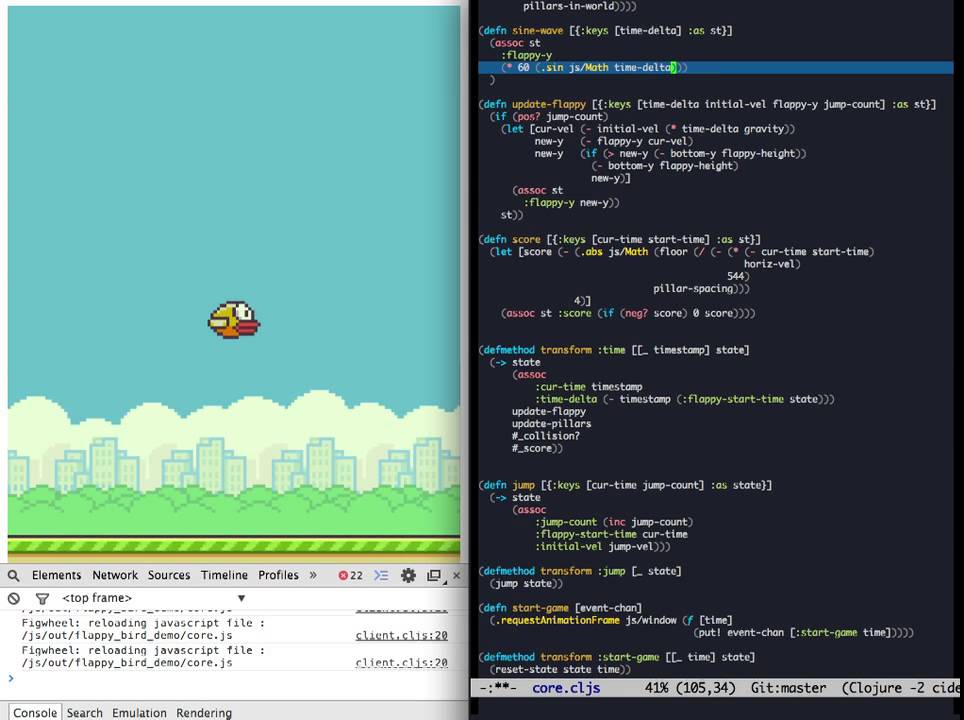
Task: Click 'defn update-flappy' definition line
Action: 707,105
